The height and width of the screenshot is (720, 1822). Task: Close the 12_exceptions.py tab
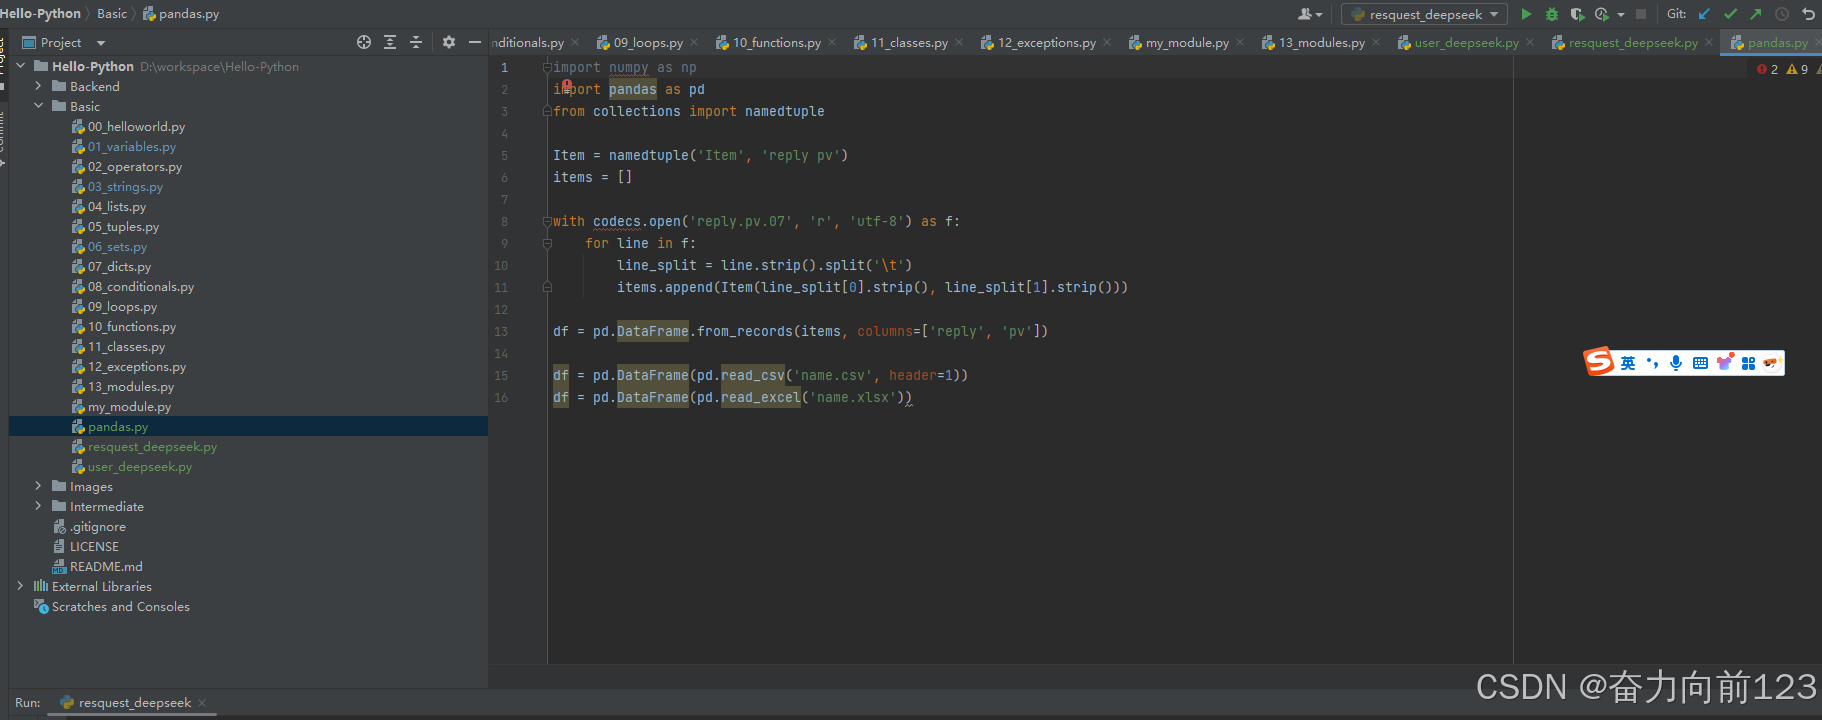pyautogui.click(x=1107, y=42)
